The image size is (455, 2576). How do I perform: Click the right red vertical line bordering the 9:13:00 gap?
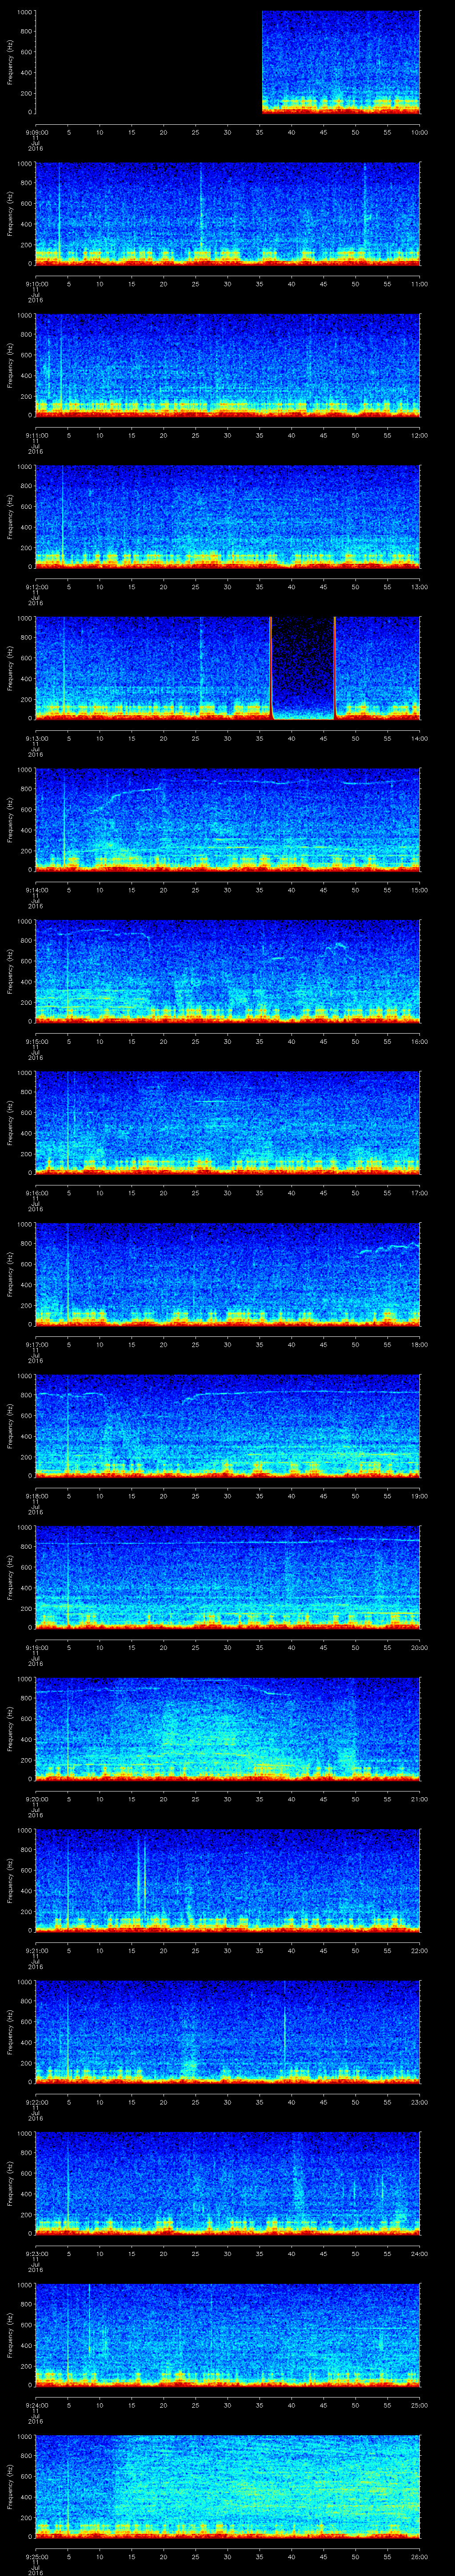[x=334, y=667]
